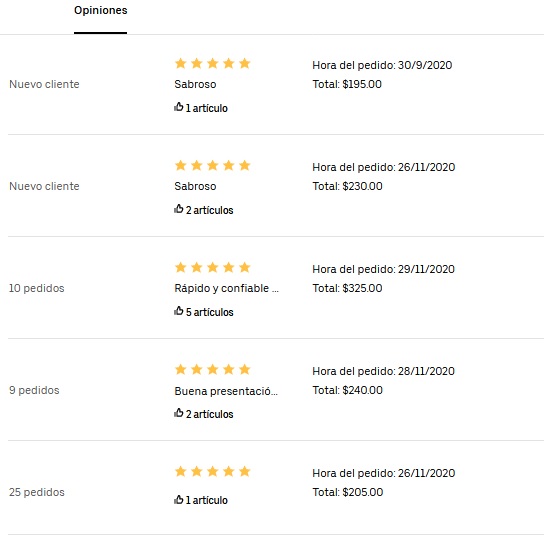Open '2 artículos' link on 28/11/2020 review
This screenshot has height=539, width=544.
pos(210,414)
